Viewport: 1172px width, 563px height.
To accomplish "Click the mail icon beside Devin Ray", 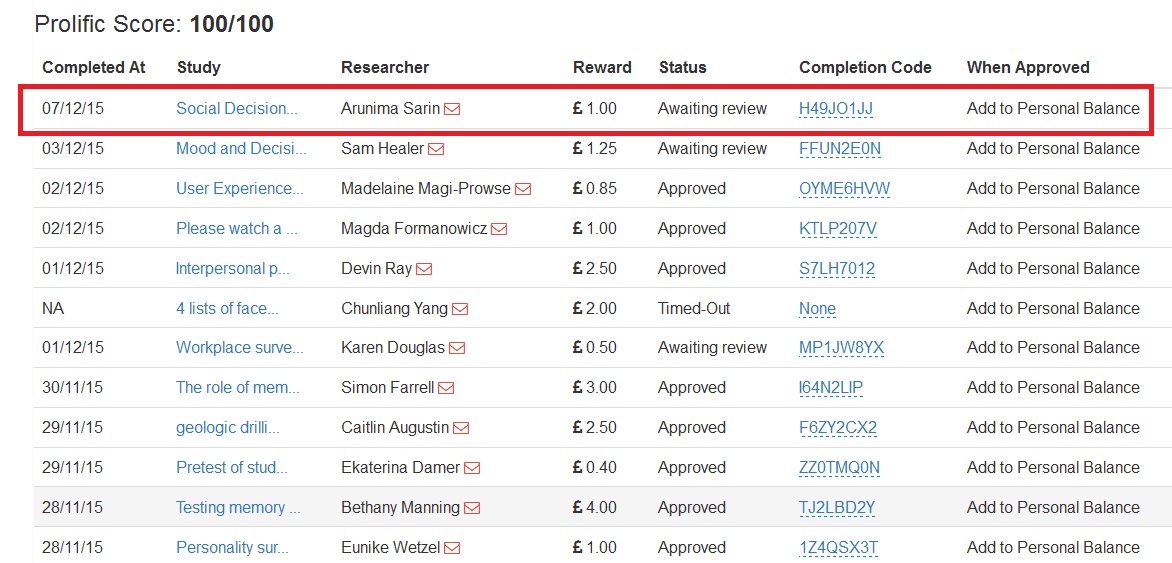I will 424,269.
